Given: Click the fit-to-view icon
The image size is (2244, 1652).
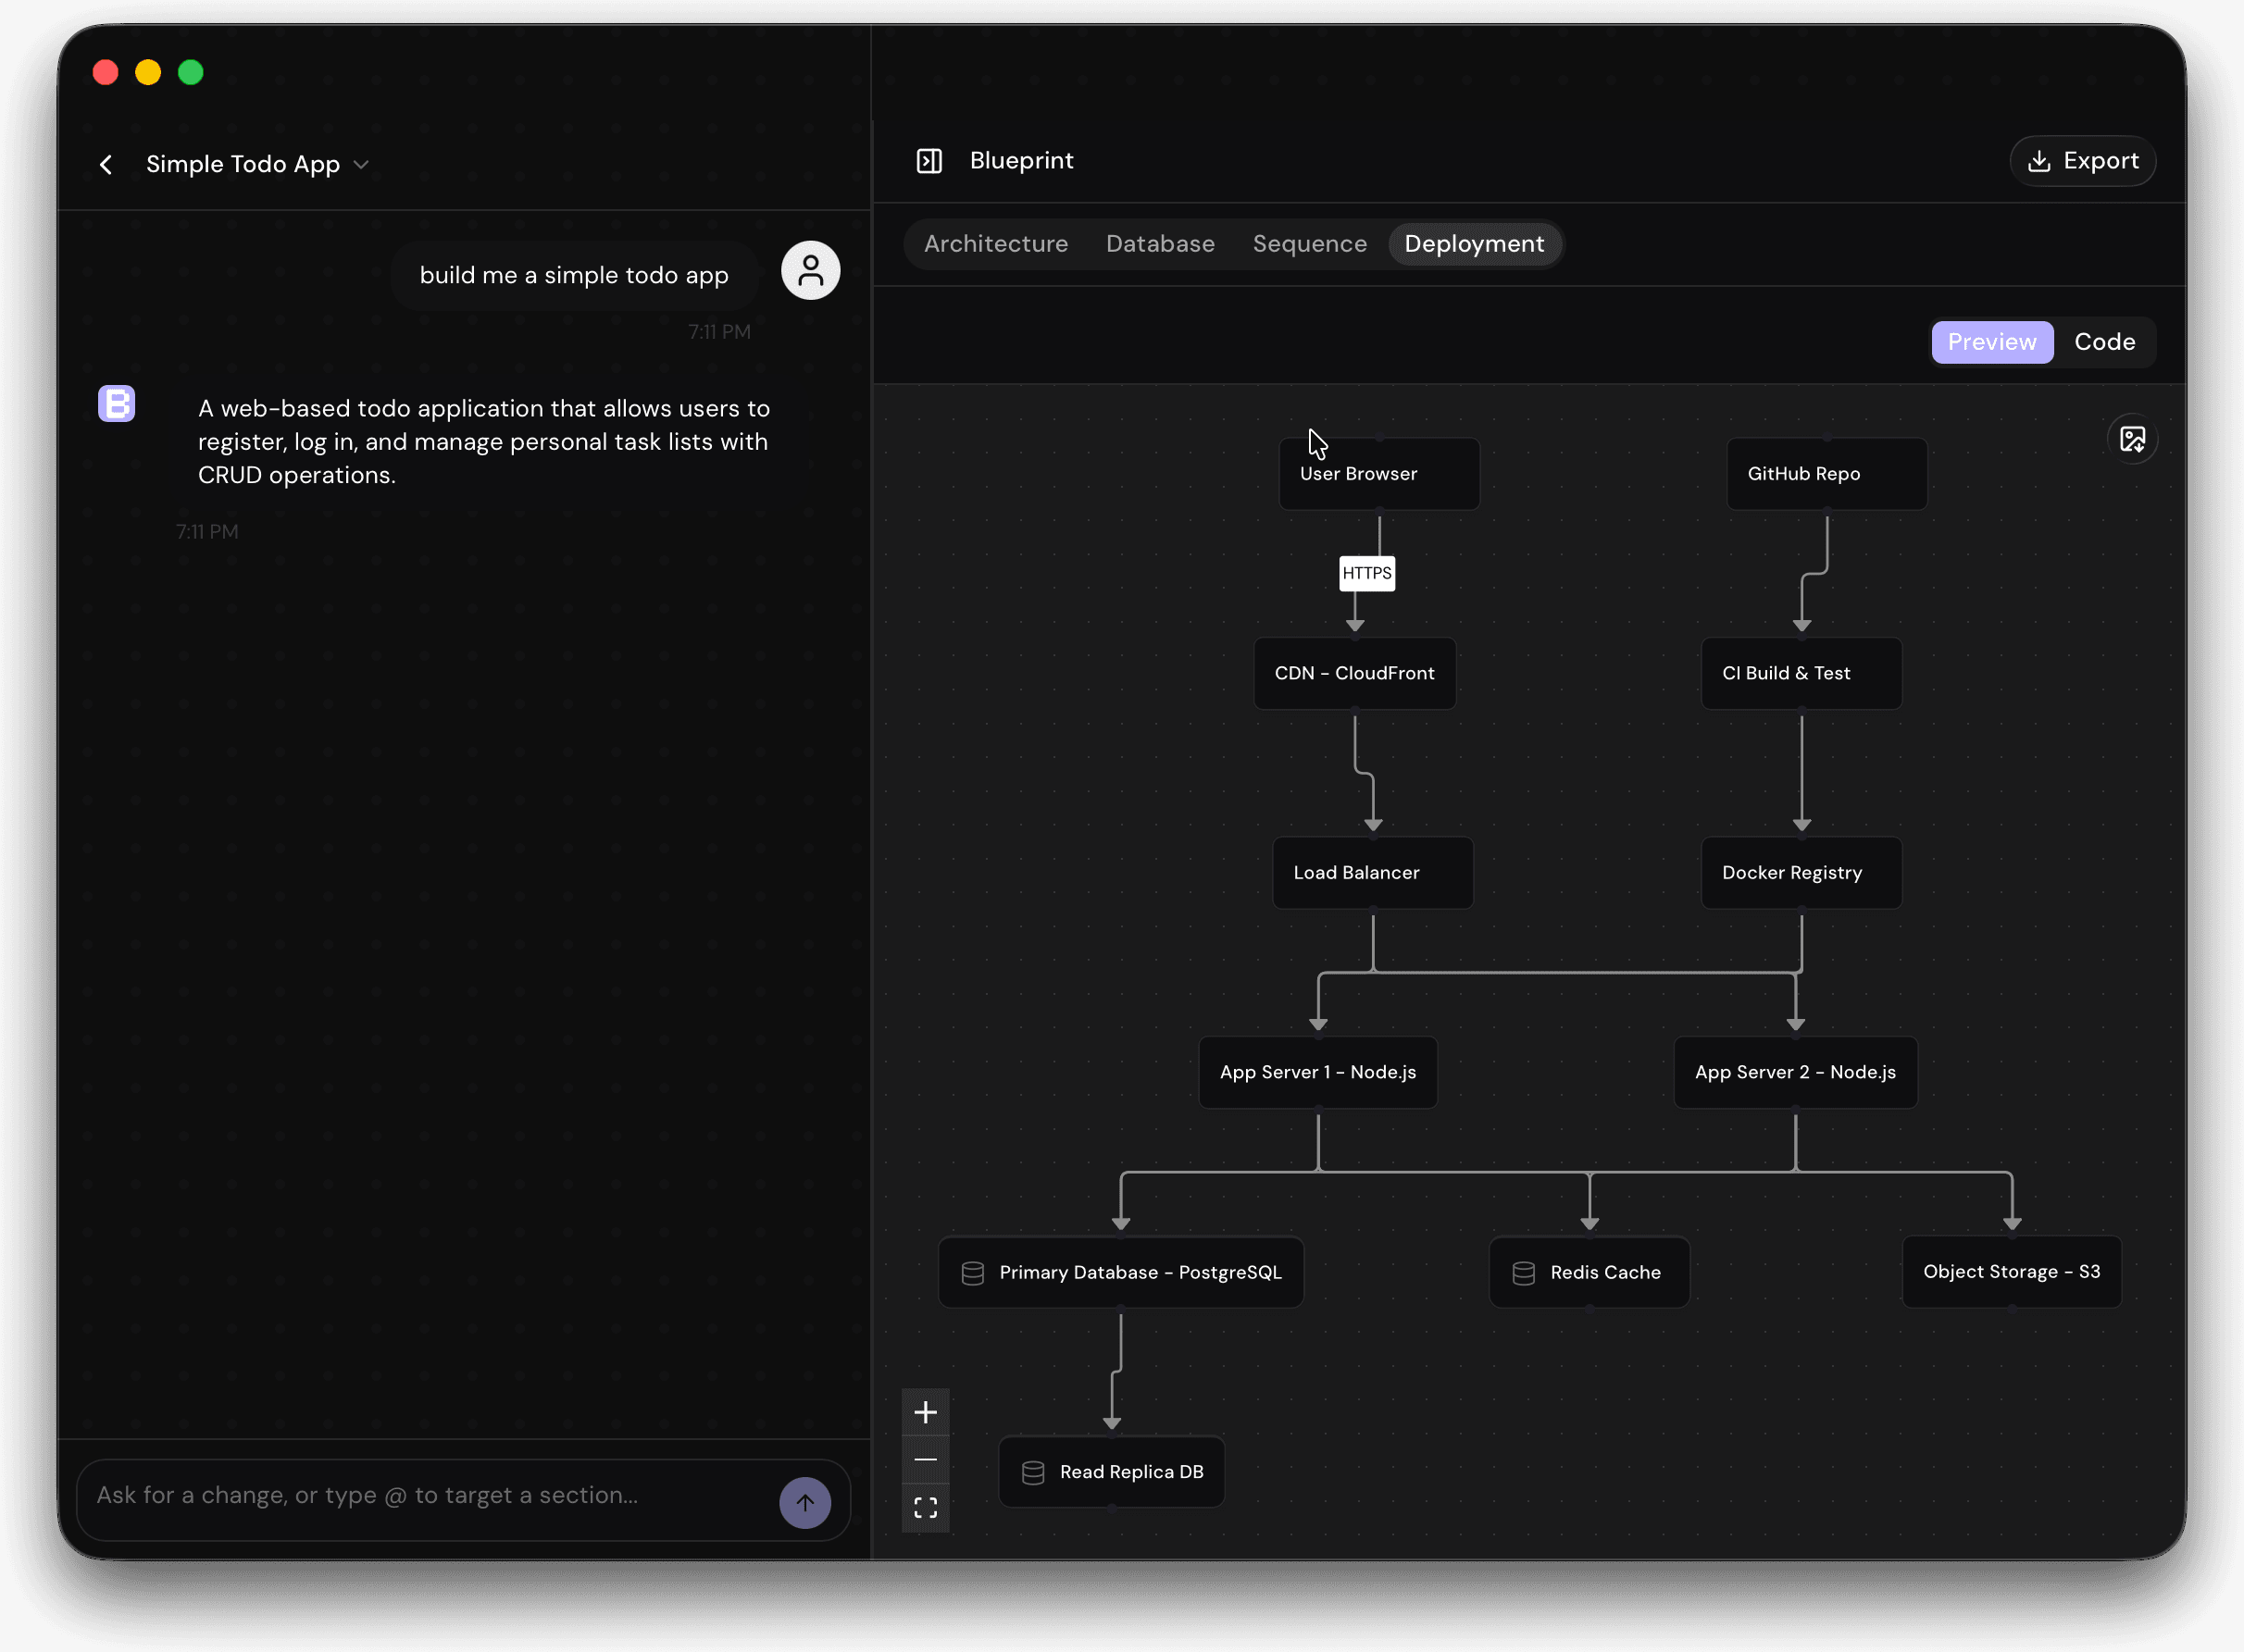Looking at the screenshot, I should pos(925,1507).
